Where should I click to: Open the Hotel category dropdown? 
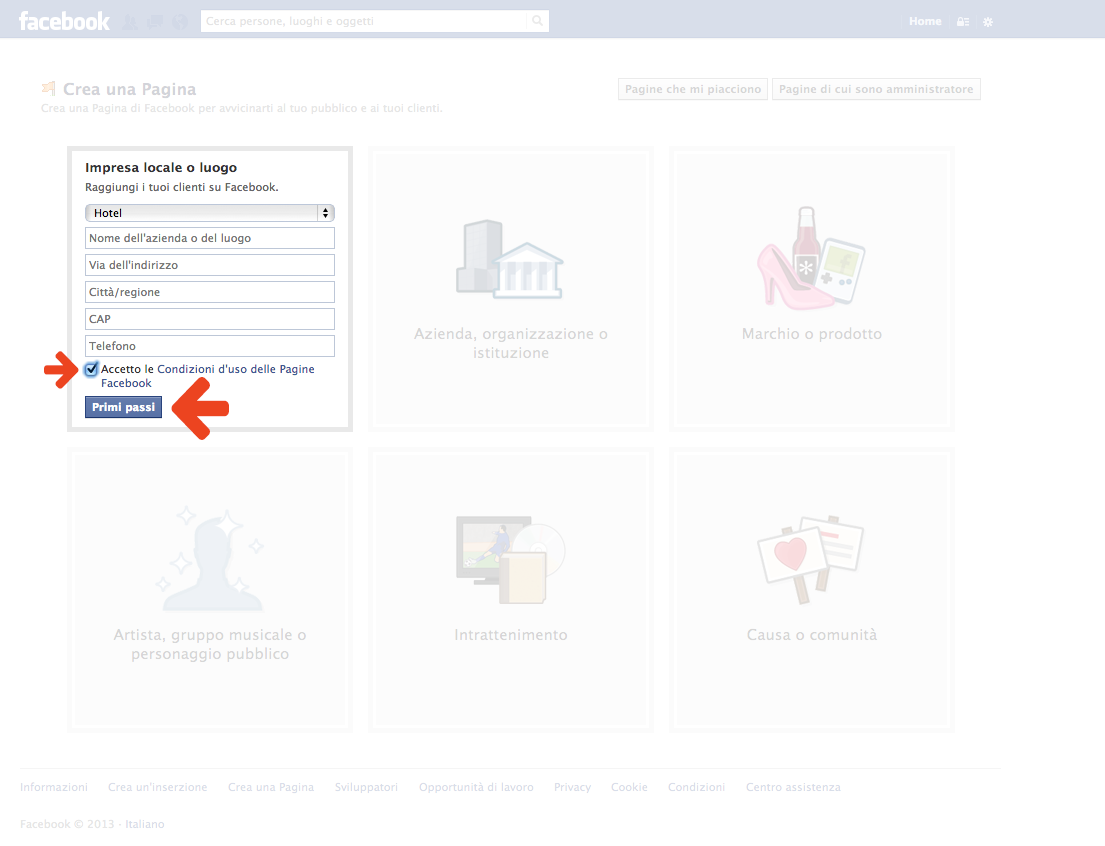[x=210, y=213]
